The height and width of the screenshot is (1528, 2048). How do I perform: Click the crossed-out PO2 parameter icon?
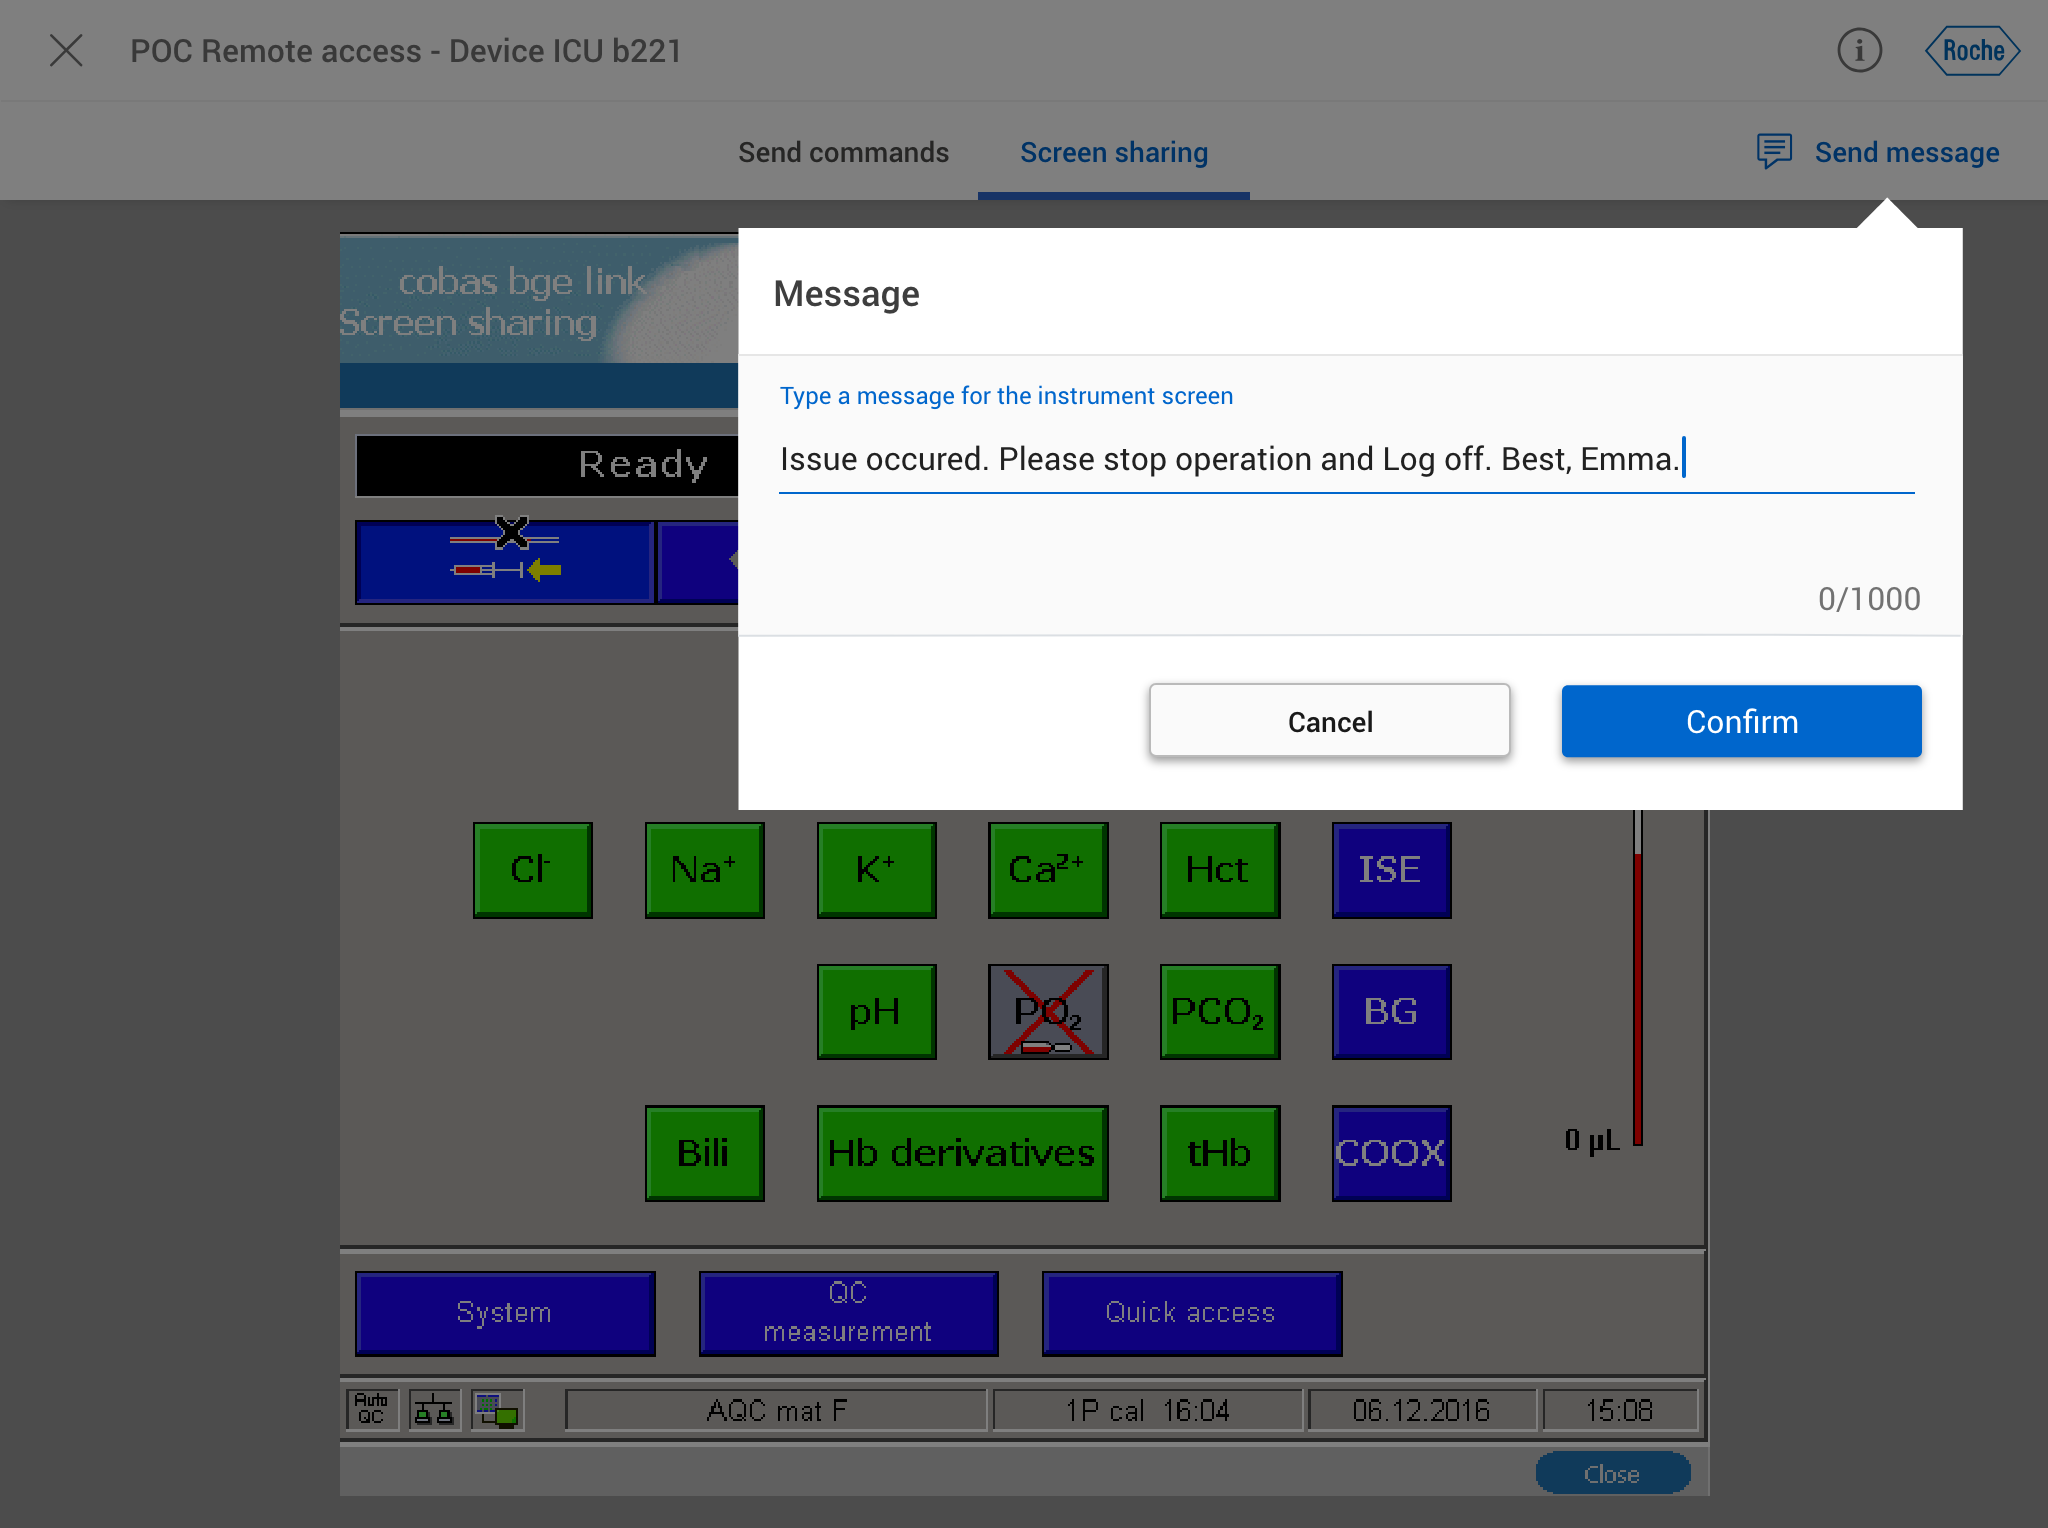pyautogui.click(x=1047, y=1011)
